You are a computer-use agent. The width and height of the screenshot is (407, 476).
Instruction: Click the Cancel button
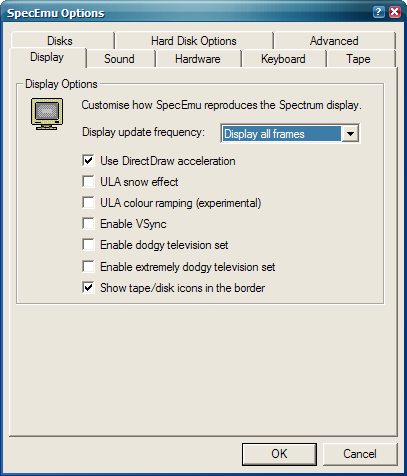coord(360,454)
